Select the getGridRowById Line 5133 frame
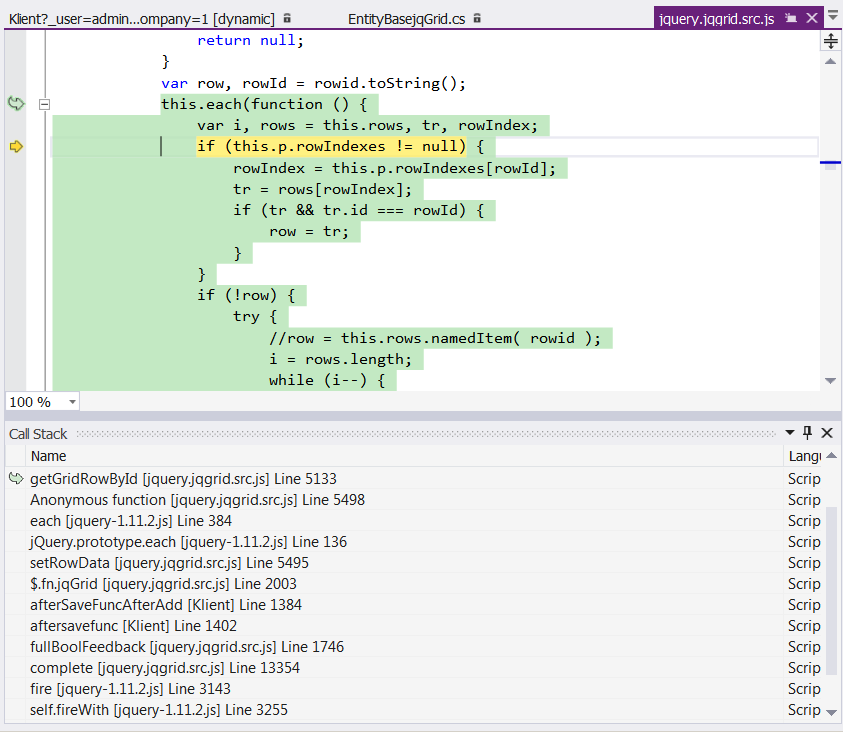The image size is (843, 733). (x=183, y=479)
